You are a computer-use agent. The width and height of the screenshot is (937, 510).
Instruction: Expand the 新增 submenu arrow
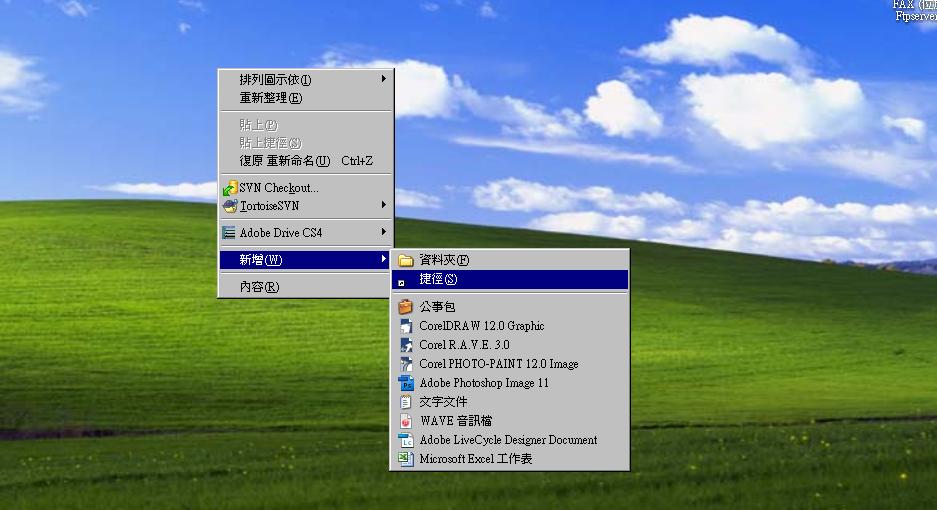384,258
